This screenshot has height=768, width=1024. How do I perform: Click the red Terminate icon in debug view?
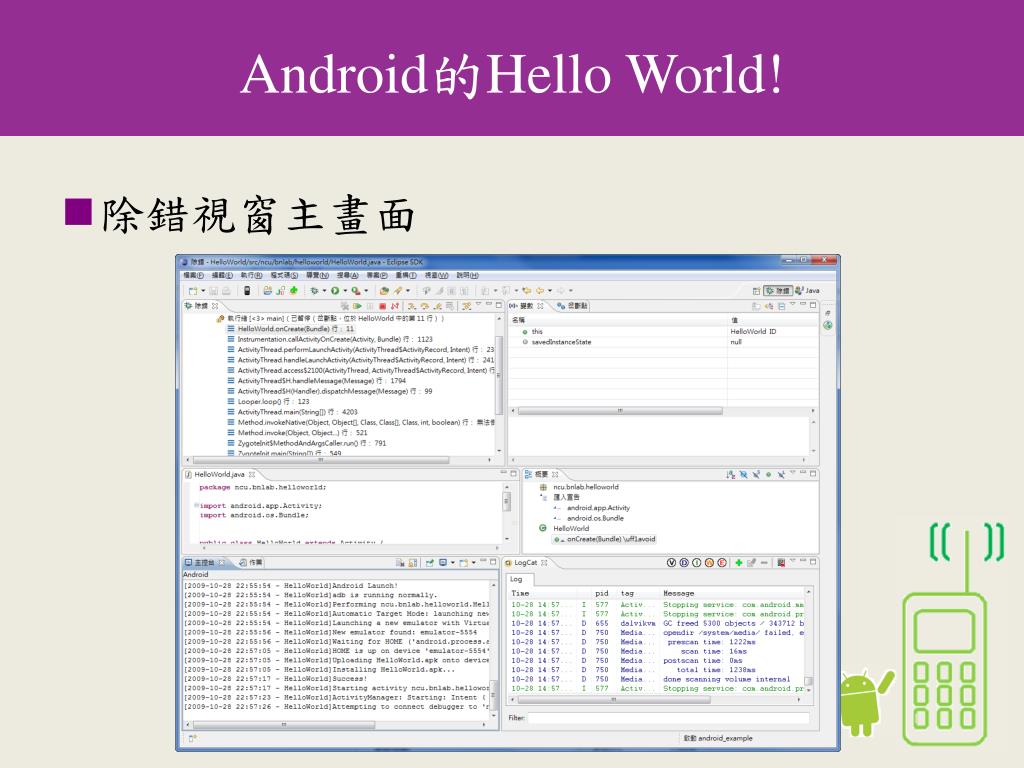pyautogui.click(x=383, y=306)
